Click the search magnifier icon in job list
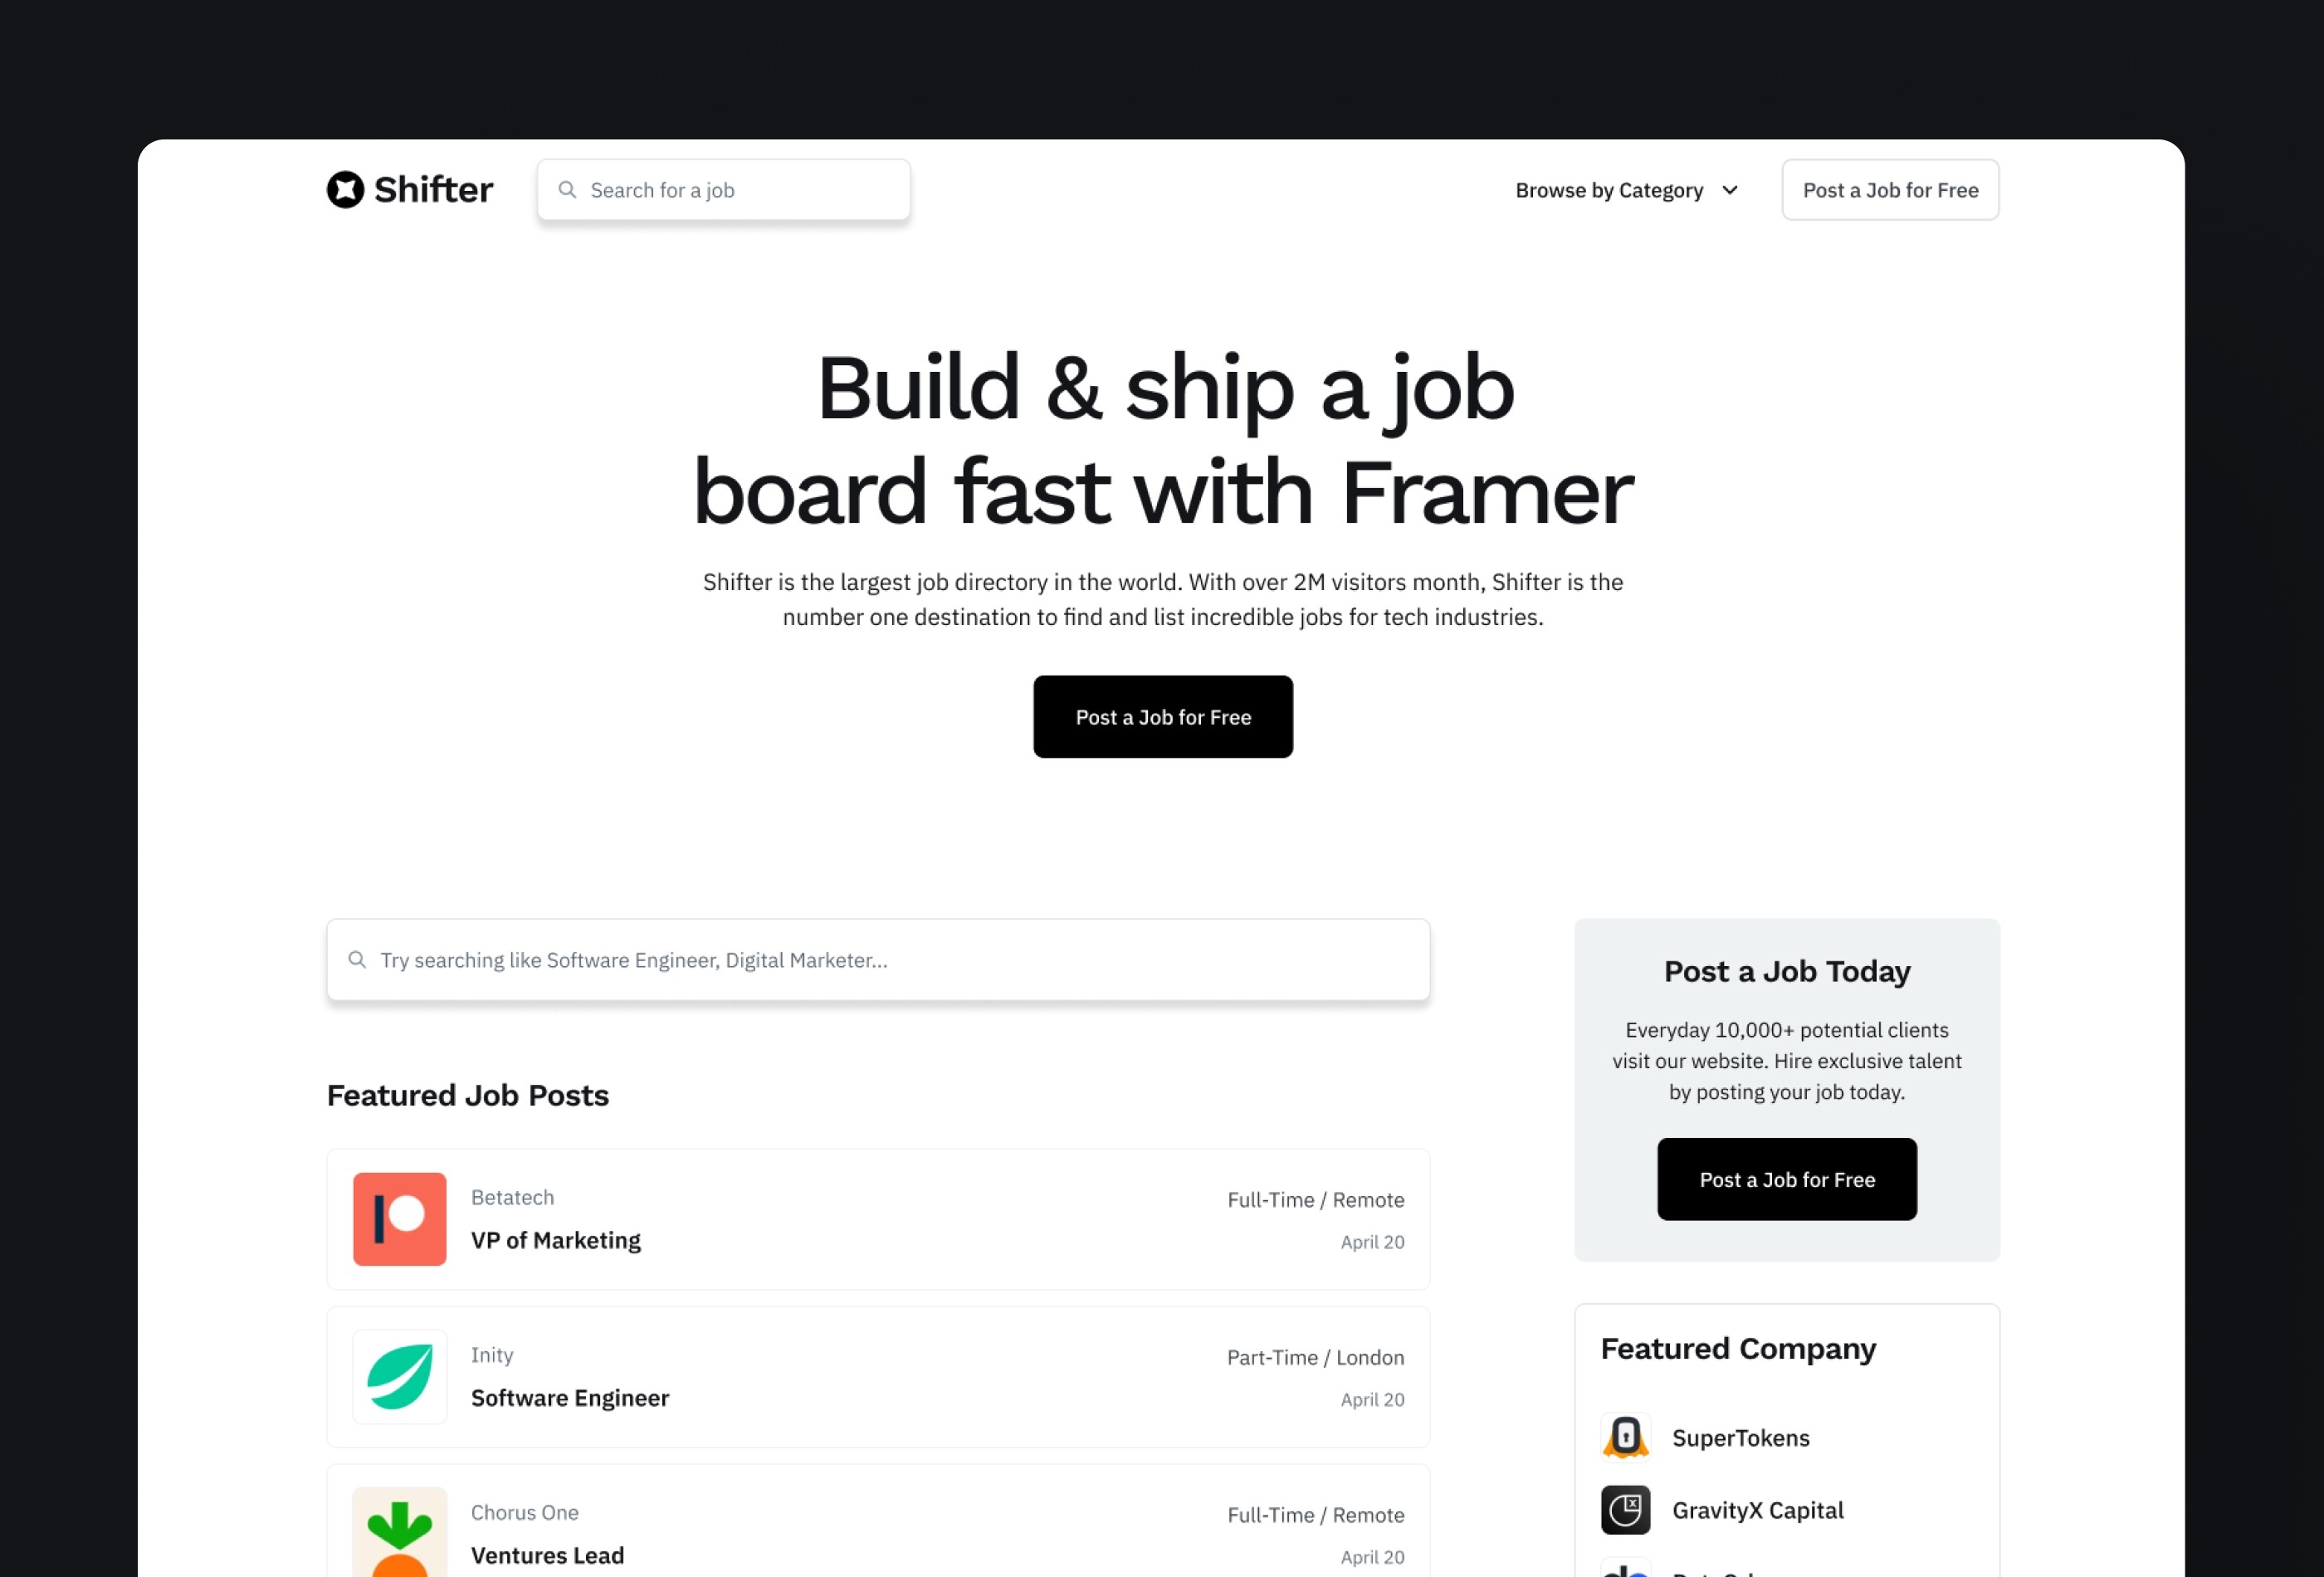The height and width of the screenshot is (1577, 2324). [357, 959]
